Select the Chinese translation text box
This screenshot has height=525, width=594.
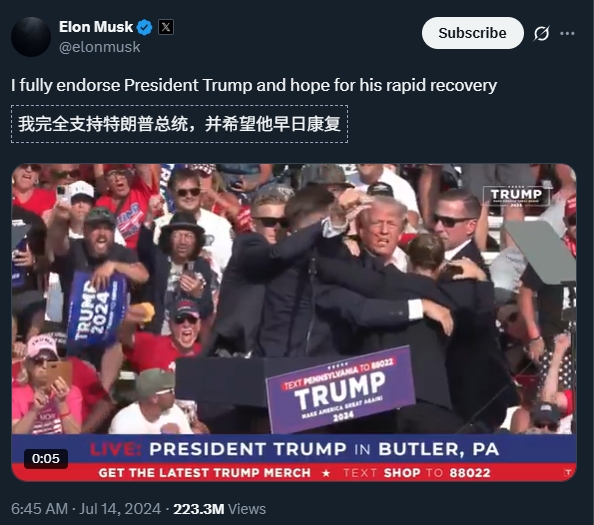click(179, 124)
